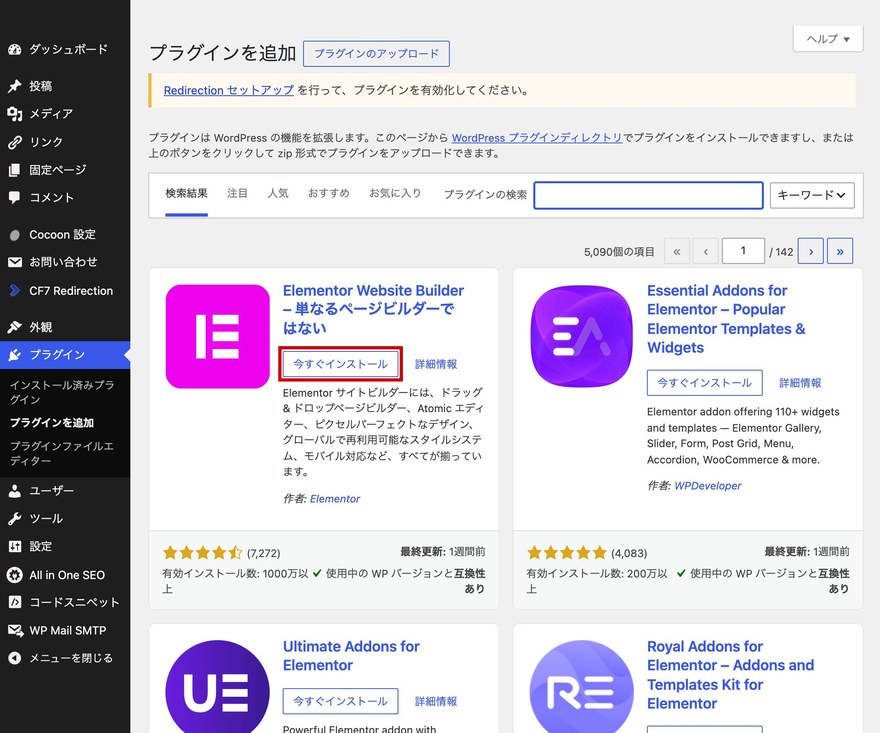880x733 pixels.
Task: Click the user icon beside ユーザー
Action: [15, 491]
